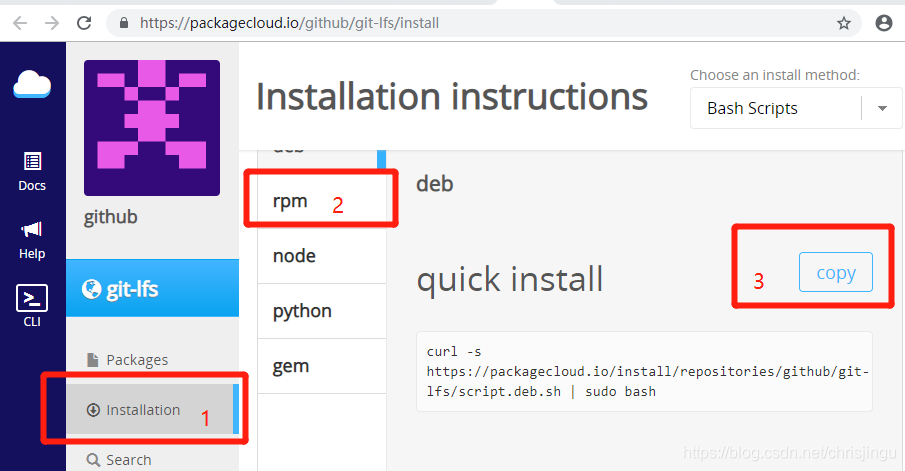Viewport: 905px width, 471px height.
Task: Click the 'Installation instructions' title
Action: click(452, 96)
